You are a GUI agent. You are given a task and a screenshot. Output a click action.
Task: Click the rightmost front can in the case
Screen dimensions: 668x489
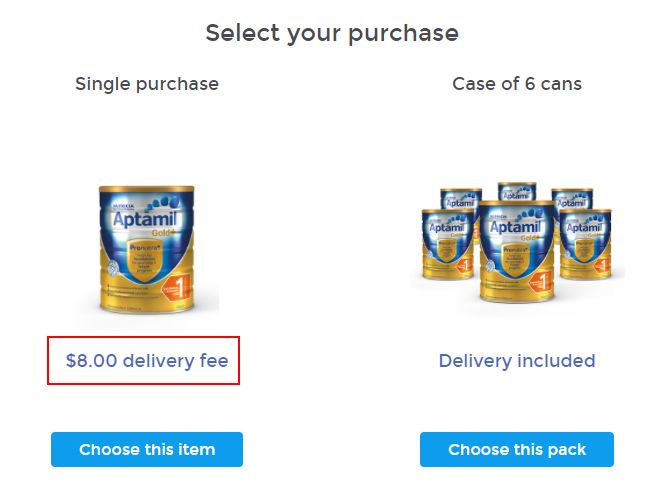coord(588,245)
